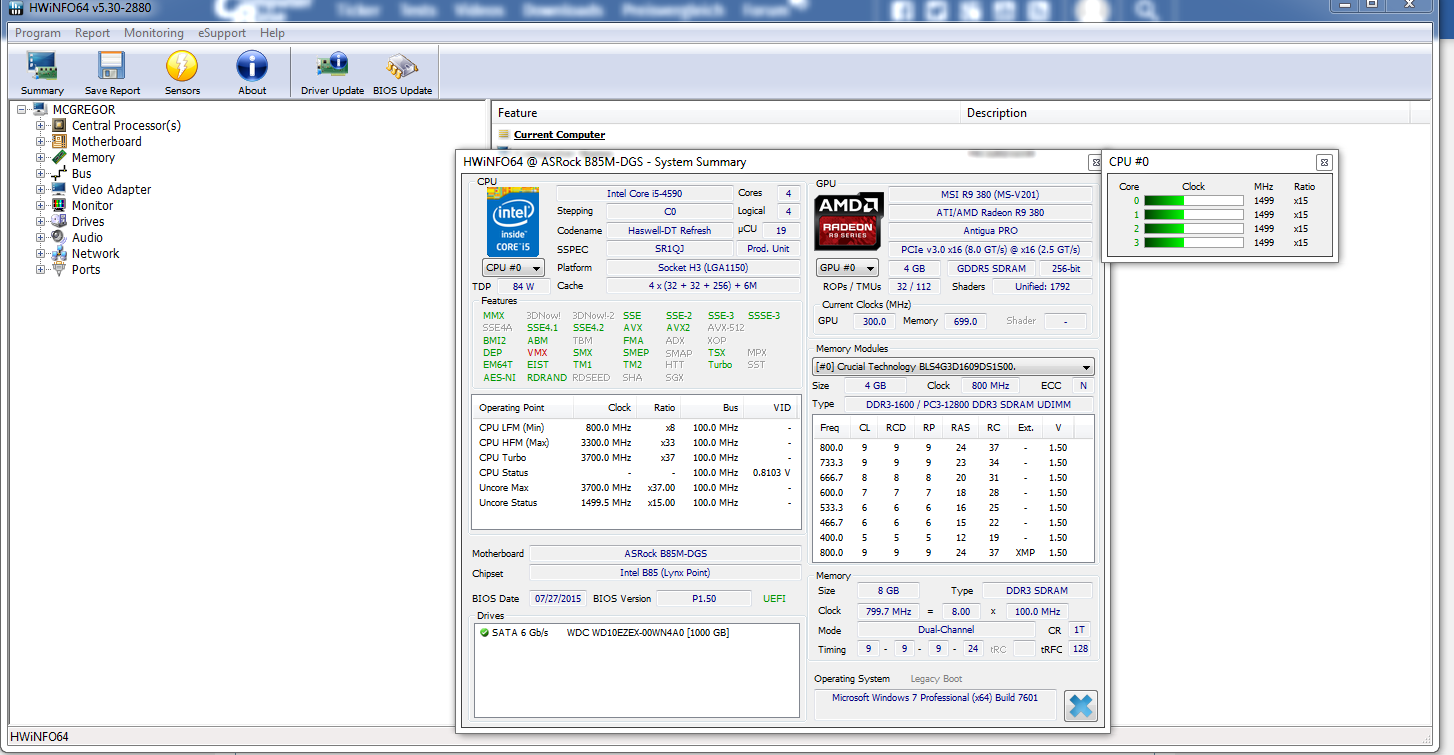Image resolution: width=1454 pixels, height=755 pixels.
Task: Open the Help menu
Action: 272,33
